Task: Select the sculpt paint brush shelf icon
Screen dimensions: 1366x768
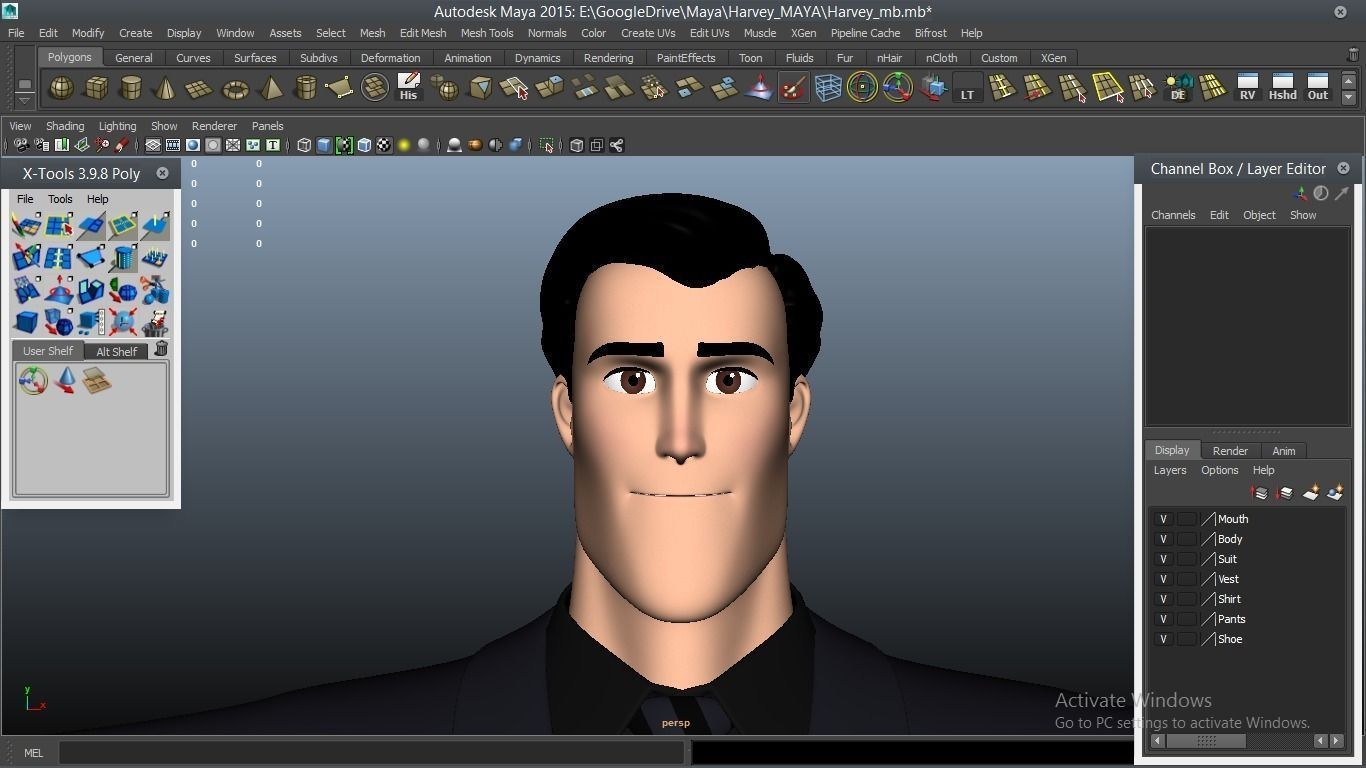Action: (x=793, y=88)
